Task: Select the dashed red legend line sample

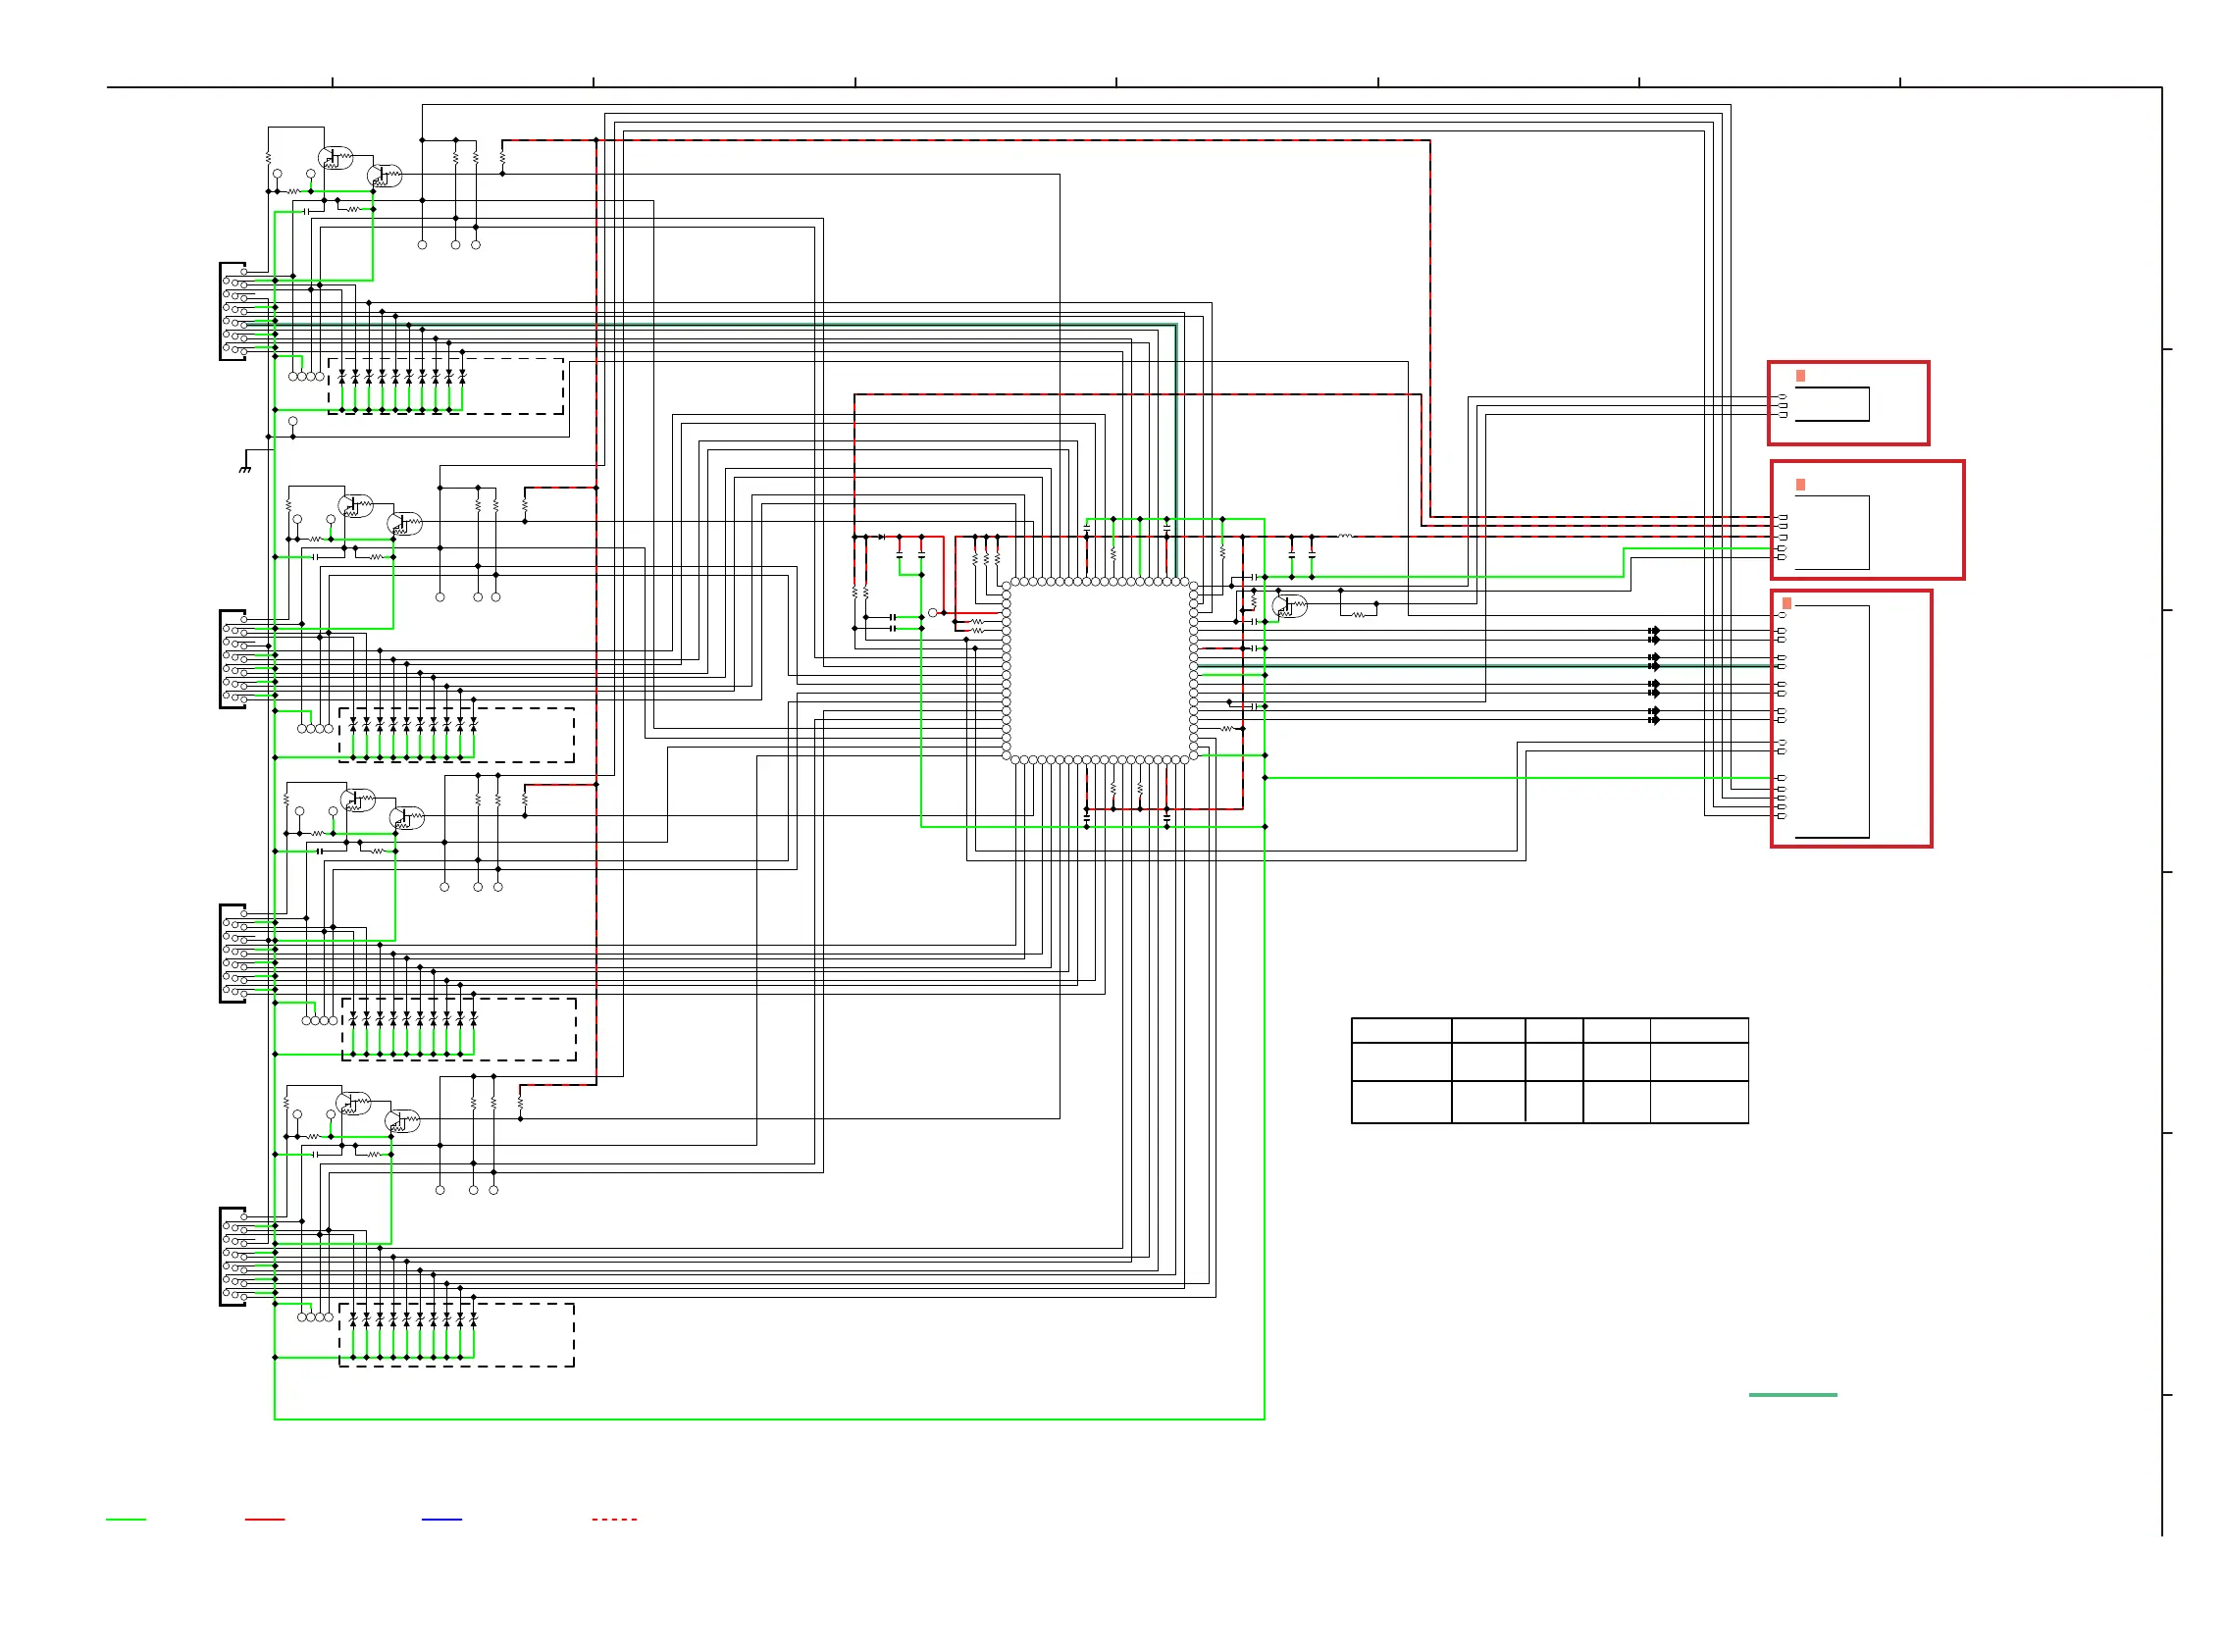Action: (x=614, y=1519)
